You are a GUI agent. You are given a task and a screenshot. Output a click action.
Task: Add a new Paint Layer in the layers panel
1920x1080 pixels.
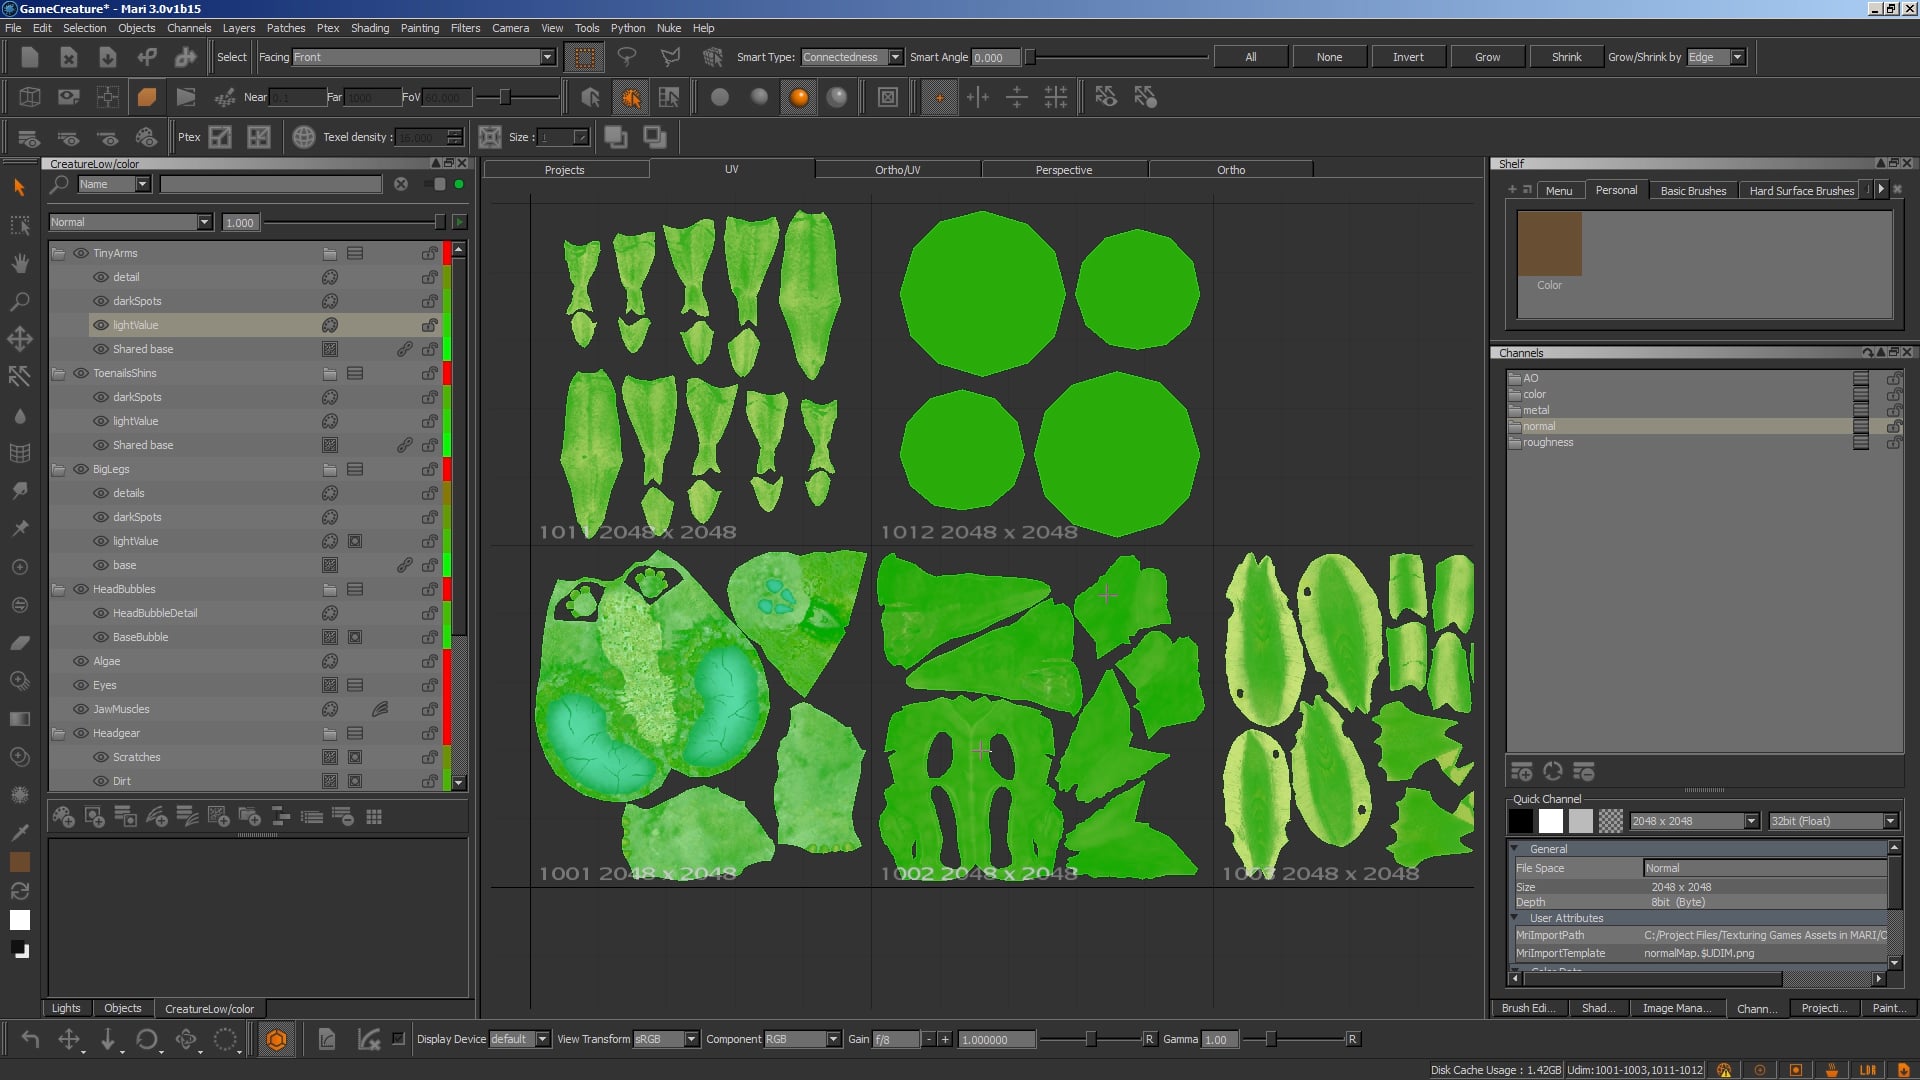(x=65, y=817)
